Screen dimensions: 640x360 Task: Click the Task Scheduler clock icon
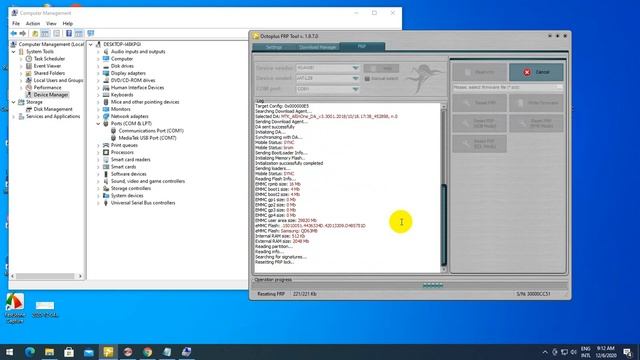tap(29, 59)
